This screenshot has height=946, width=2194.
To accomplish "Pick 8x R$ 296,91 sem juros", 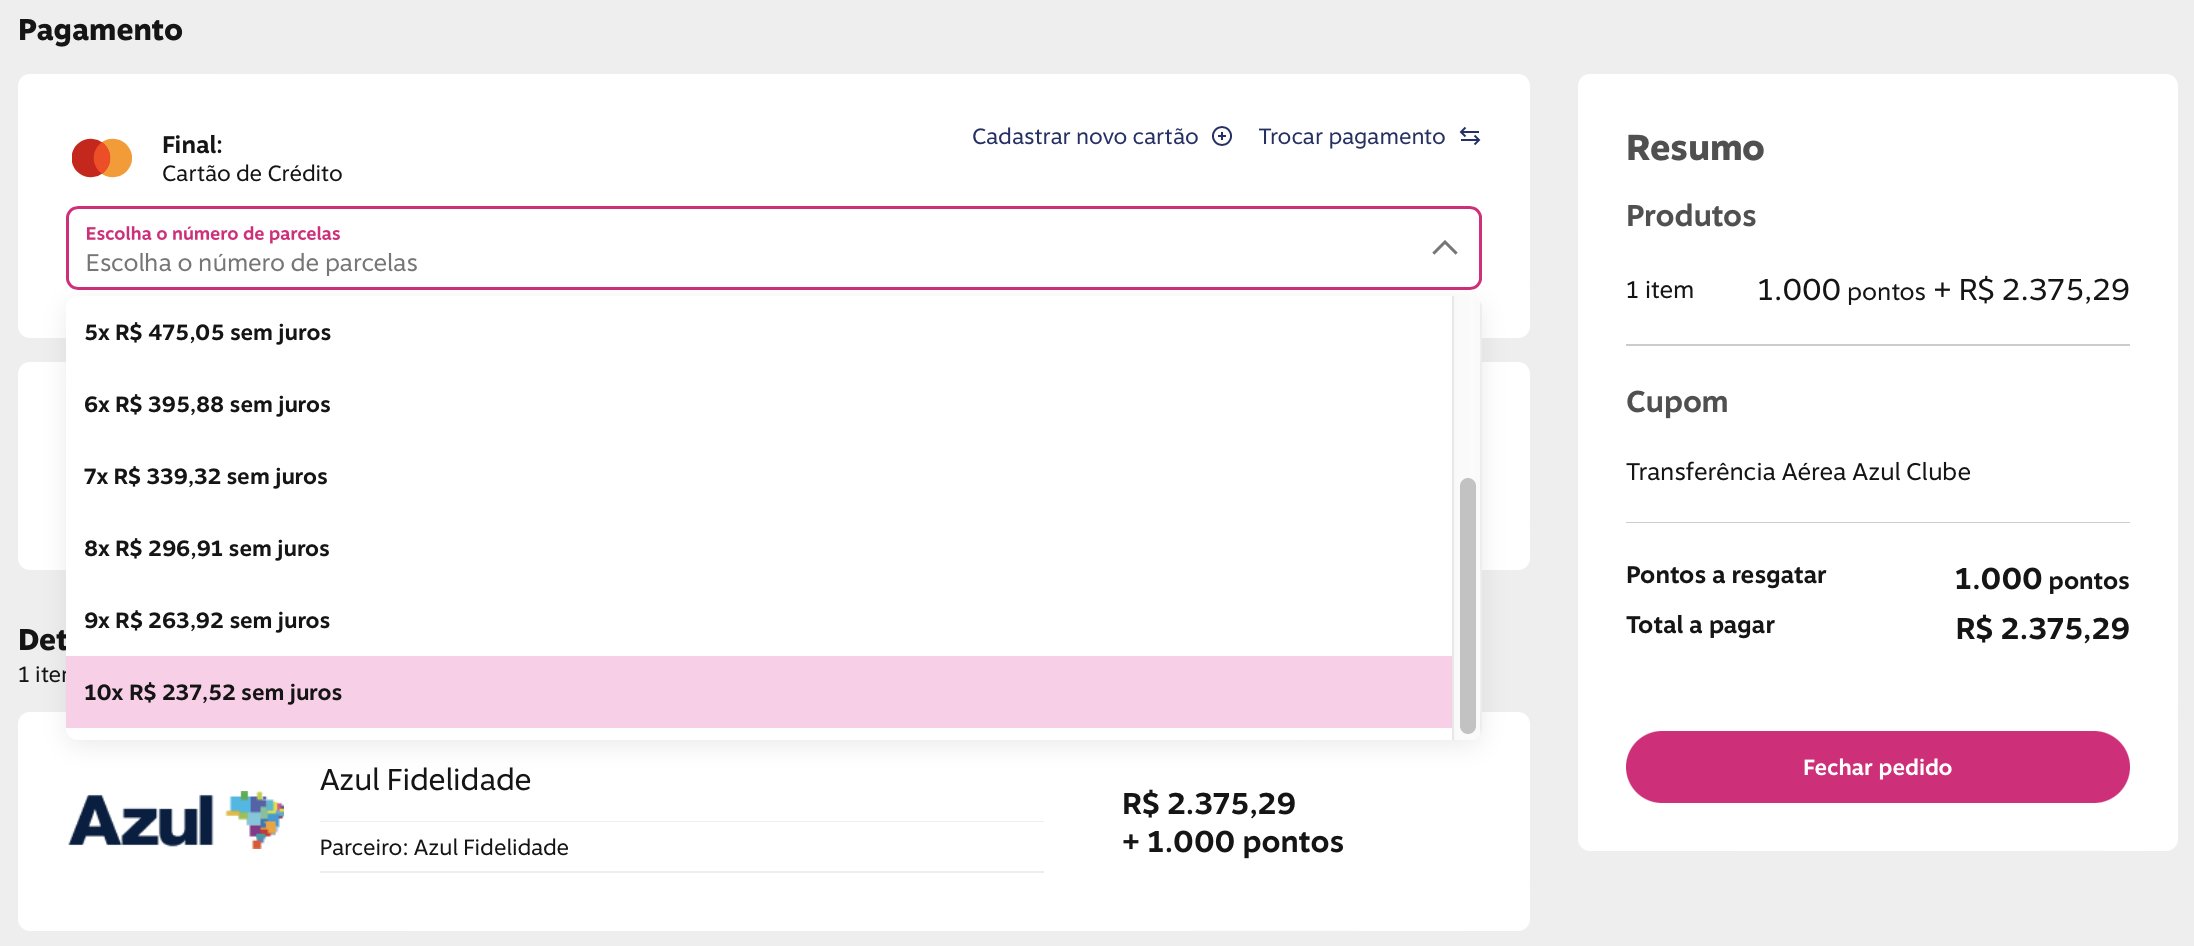I will (x=207, y=548).
